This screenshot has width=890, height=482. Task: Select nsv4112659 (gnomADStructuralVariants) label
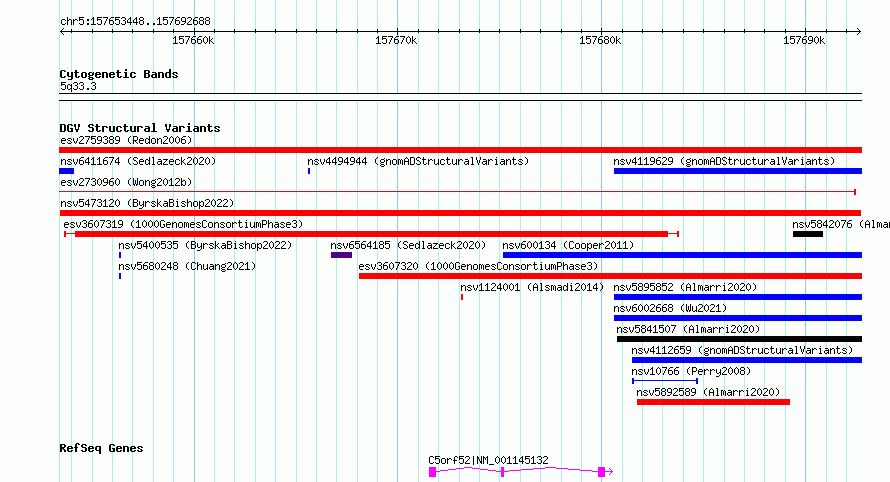click(x=742, y=350)
